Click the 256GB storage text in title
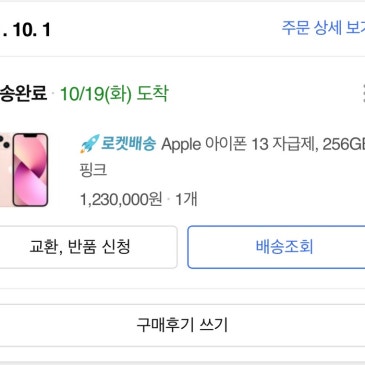Viewport: 365px width, 365px height. 344,144
